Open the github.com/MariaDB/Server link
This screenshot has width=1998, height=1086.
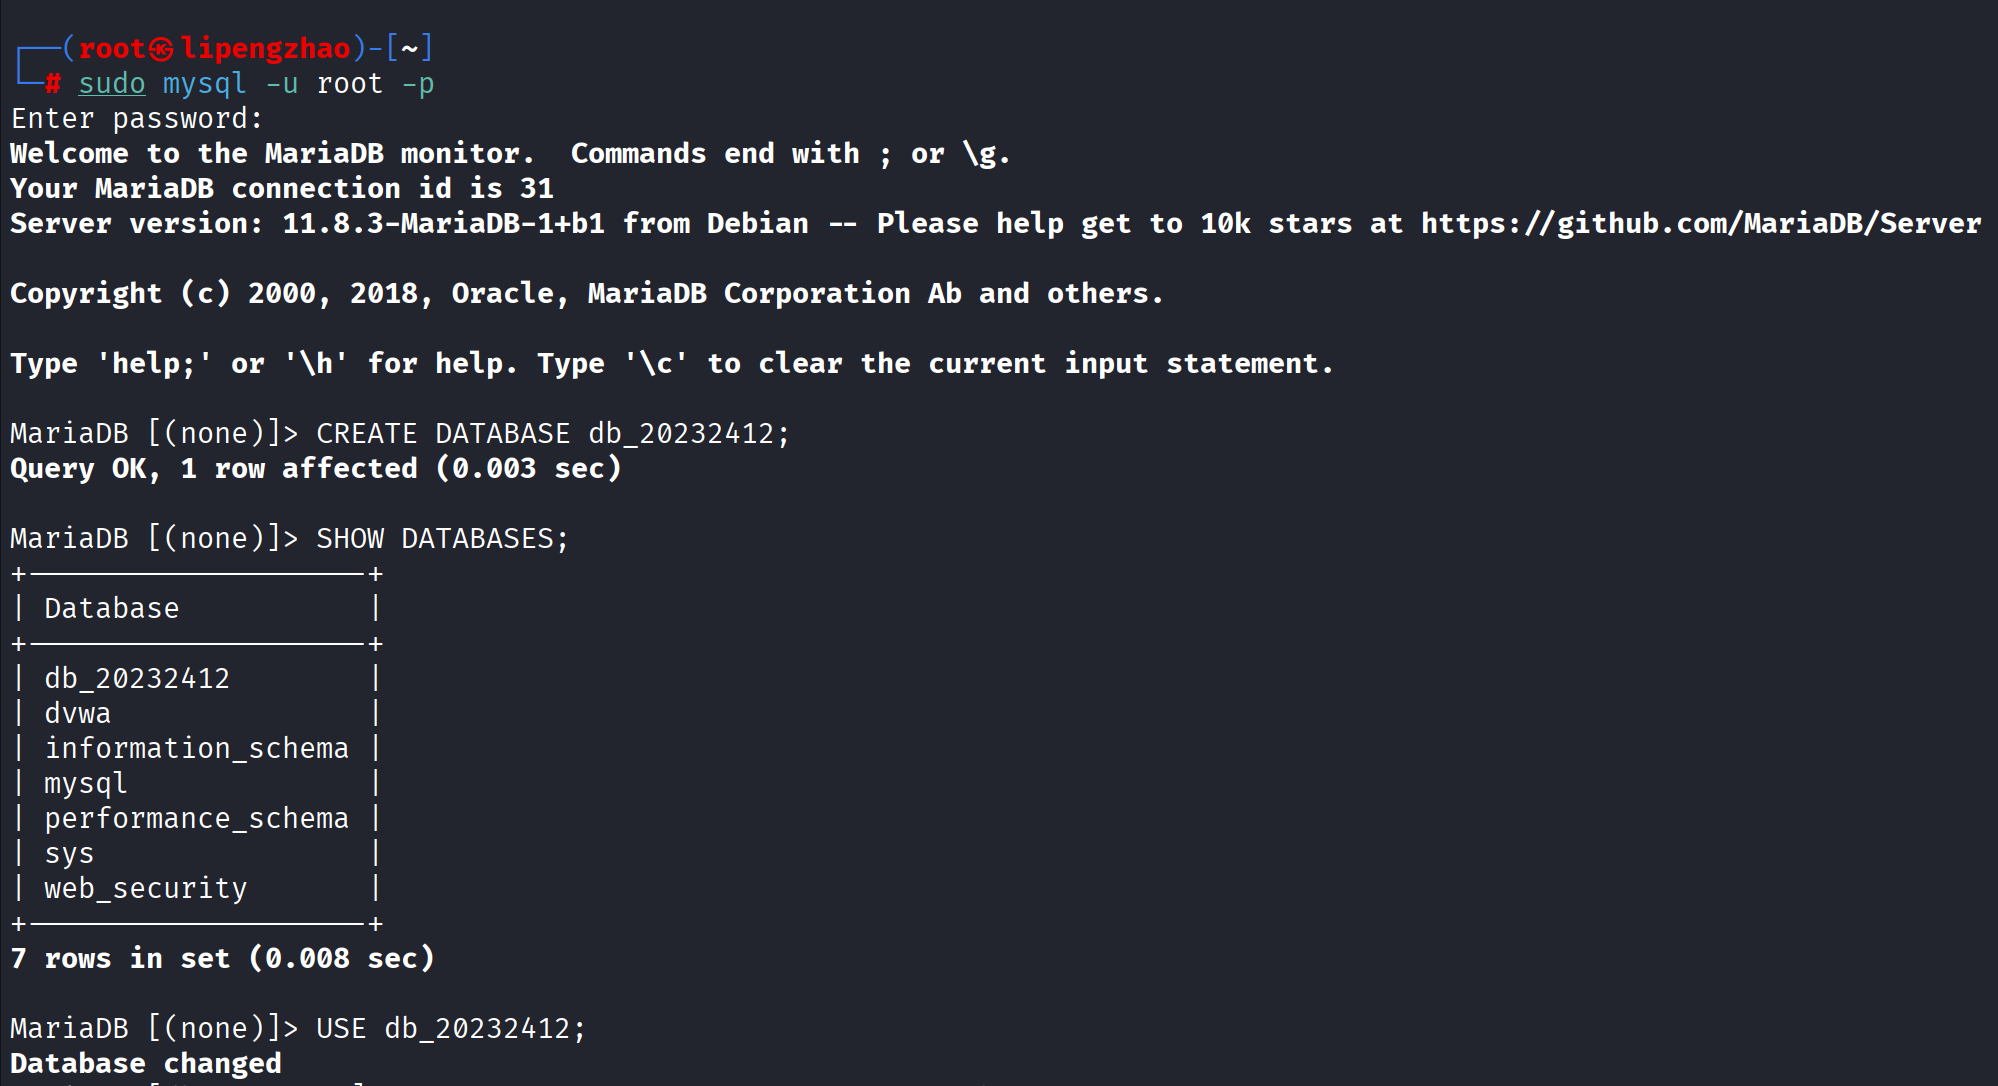1700,223
